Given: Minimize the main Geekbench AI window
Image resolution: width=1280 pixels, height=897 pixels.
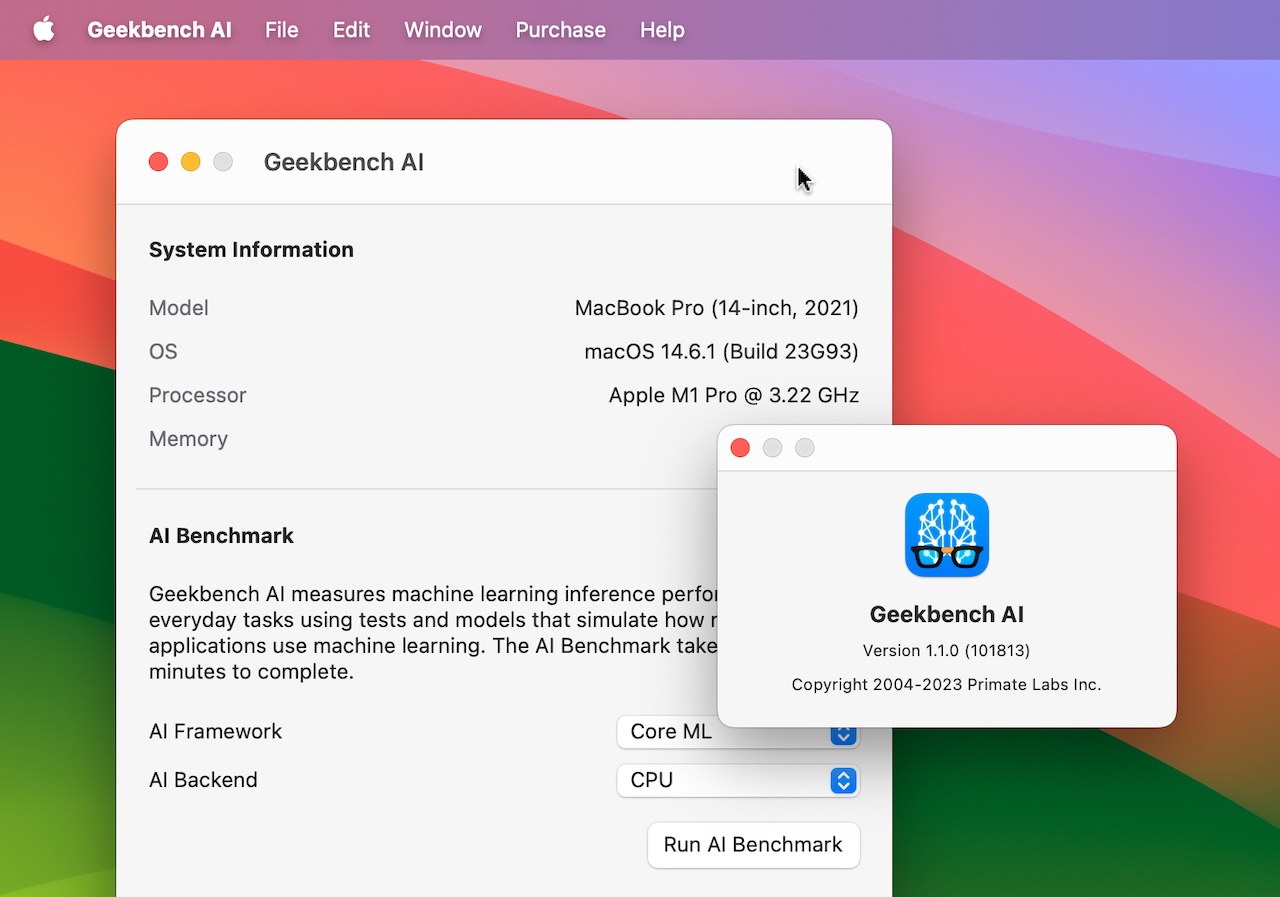Looking at the screenshot, I should [x=190, y=162].
